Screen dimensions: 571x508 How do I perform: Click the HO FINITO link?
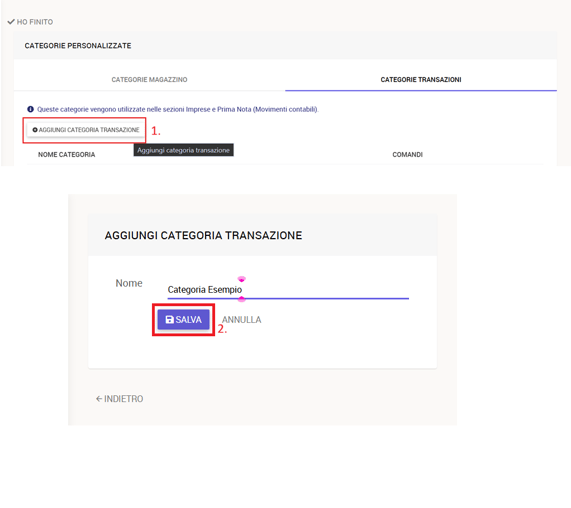pyautogui.click(x=30, y=22)
